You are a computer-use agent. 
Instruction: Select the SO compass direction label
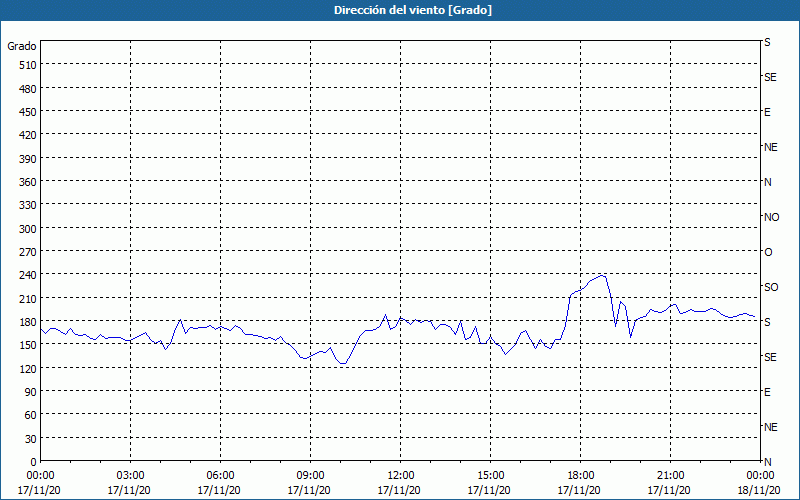(771, 287)
